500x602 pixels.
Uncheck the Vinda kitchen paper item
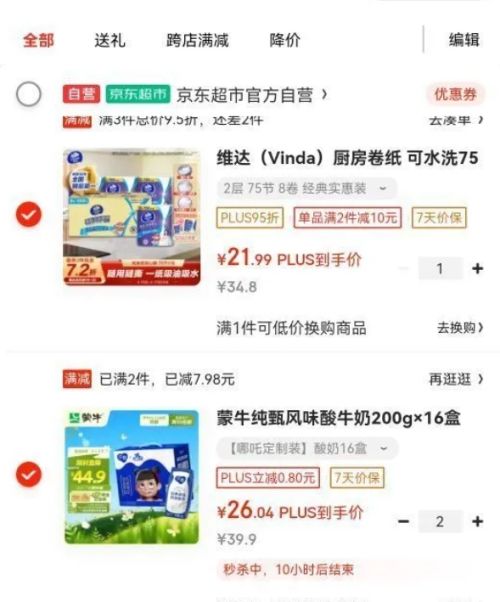[x=28, y=214]
